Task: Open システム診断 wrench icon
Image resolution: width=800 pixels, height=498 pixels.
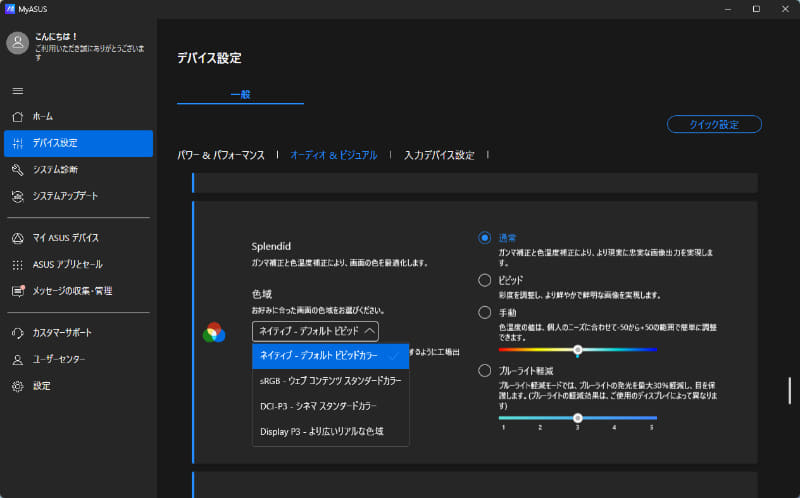Action: coord(17,170)
